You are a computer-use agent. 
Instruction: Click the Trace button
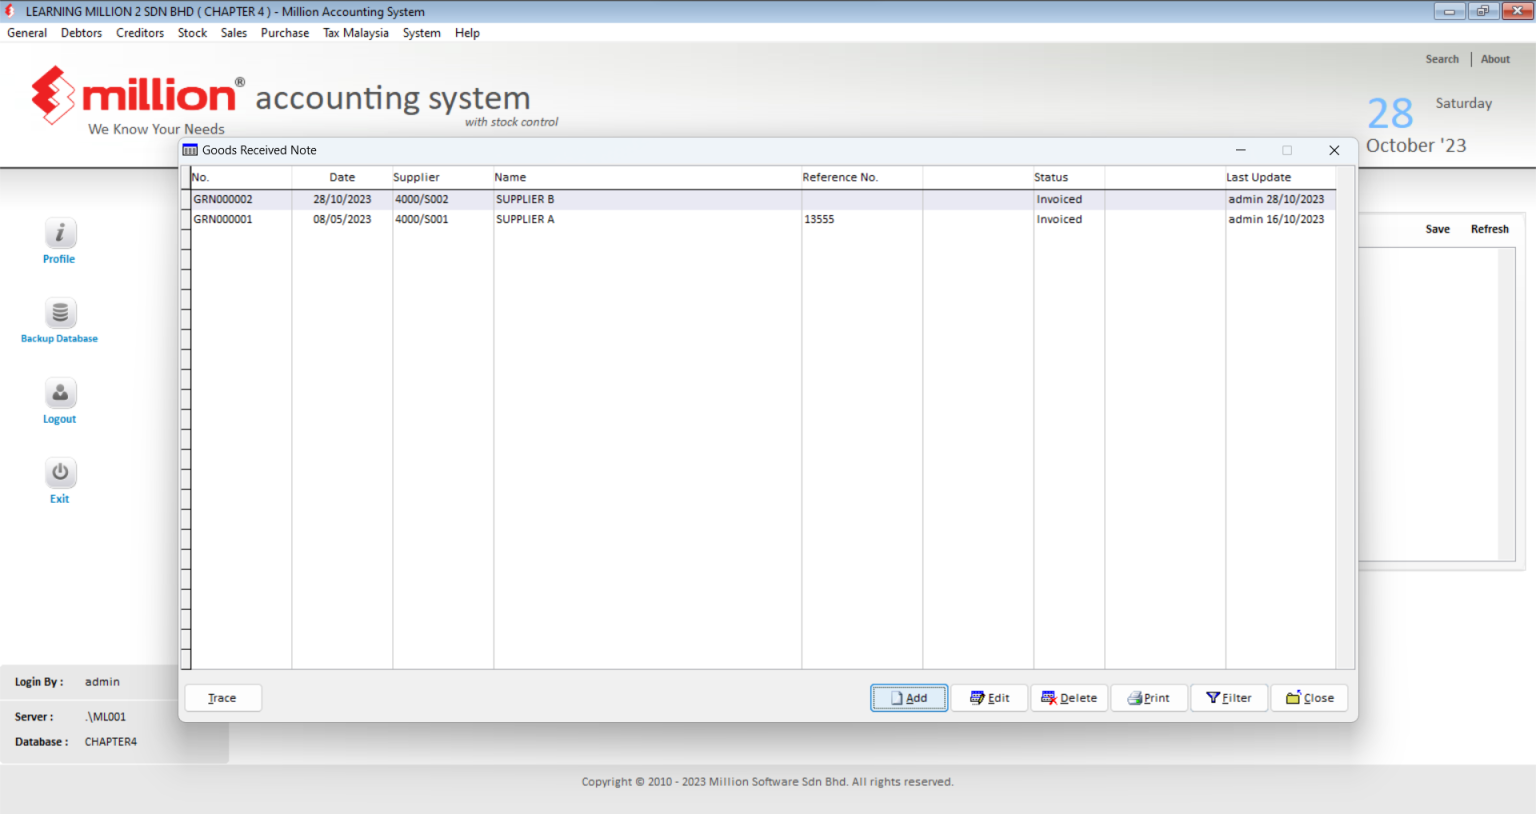tap(223, 698)
